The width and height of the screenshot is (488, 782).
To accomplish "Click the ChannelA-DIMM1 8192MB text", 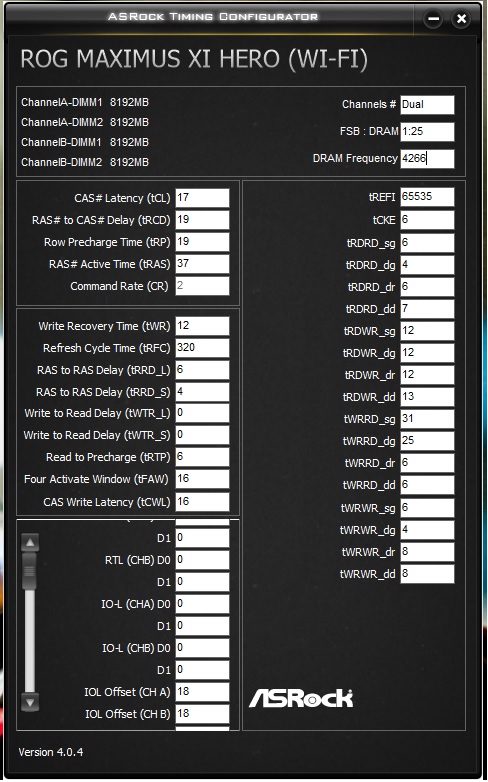I will (85, 102).
